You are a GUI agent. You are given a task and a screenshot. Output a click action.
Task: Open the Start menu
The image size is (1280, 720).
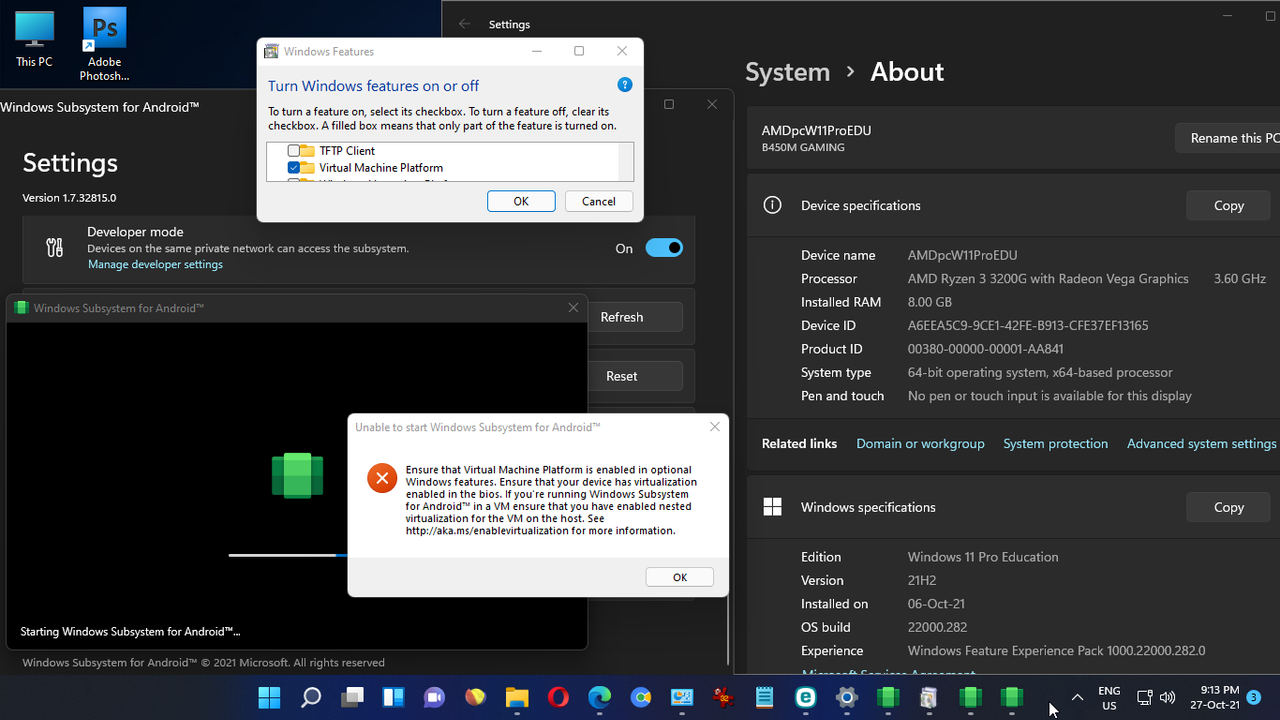[270, 697]
